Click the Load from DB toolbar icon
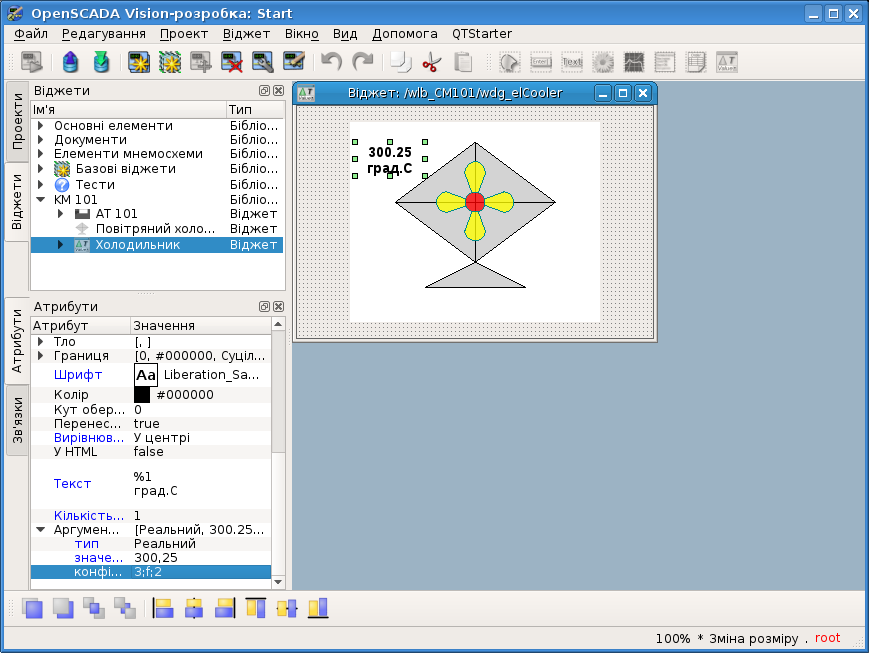The height and width of the screenshot is (653, 869). point(70,63)
